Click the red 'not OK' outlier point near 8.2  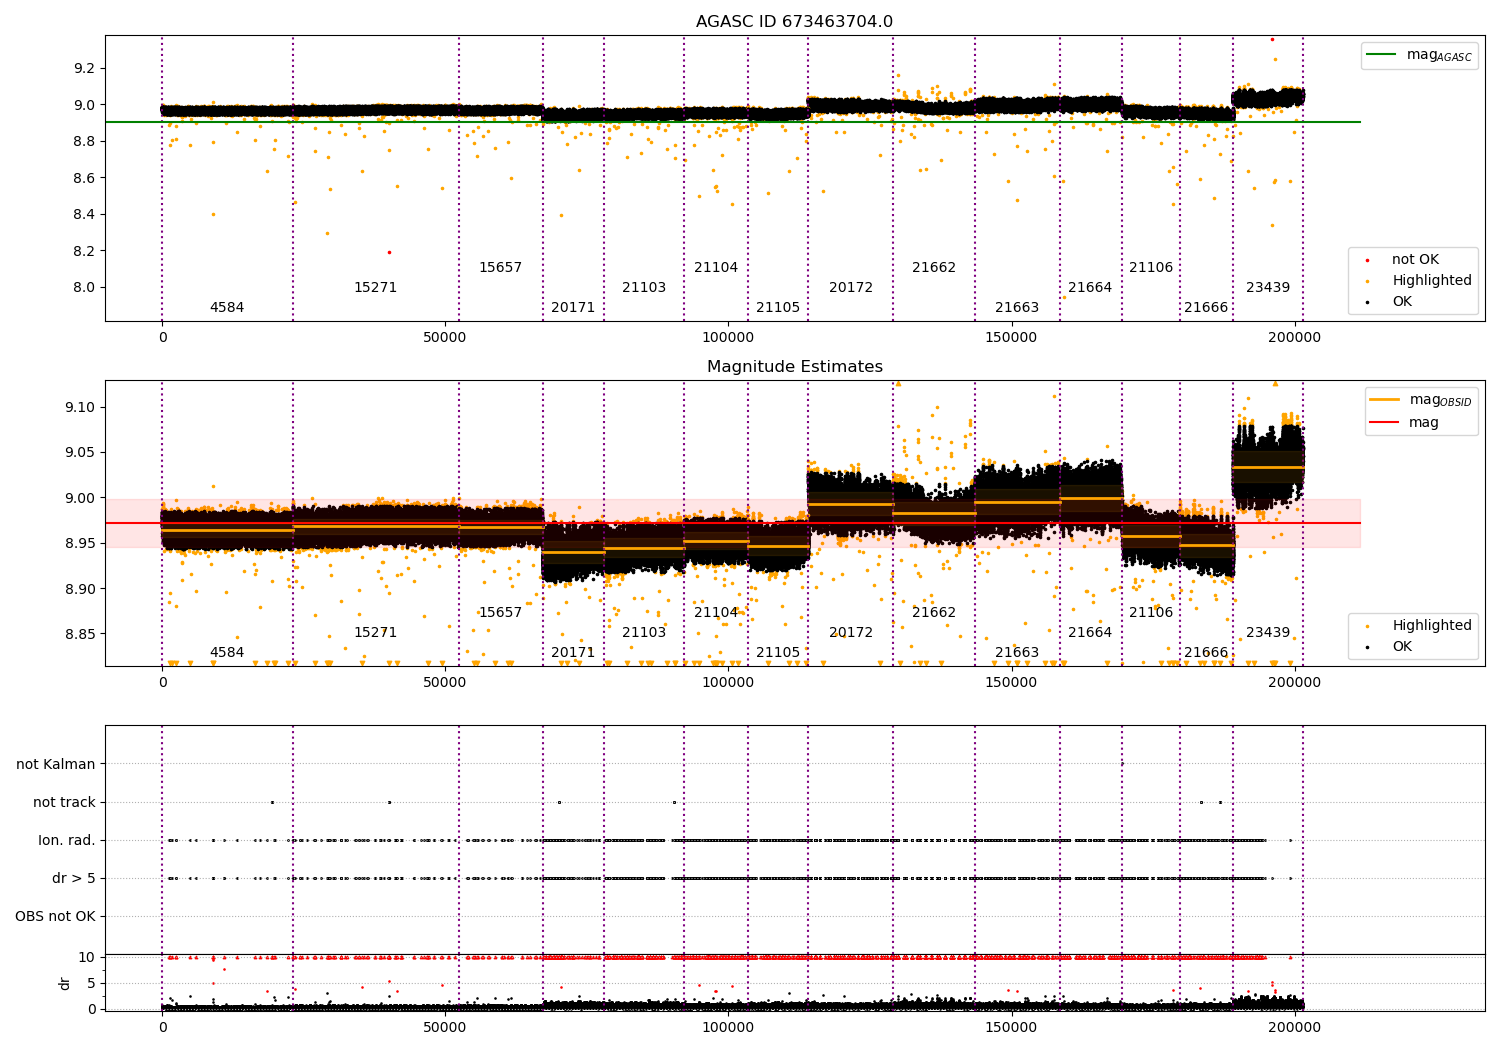click(x=389, y=252)
